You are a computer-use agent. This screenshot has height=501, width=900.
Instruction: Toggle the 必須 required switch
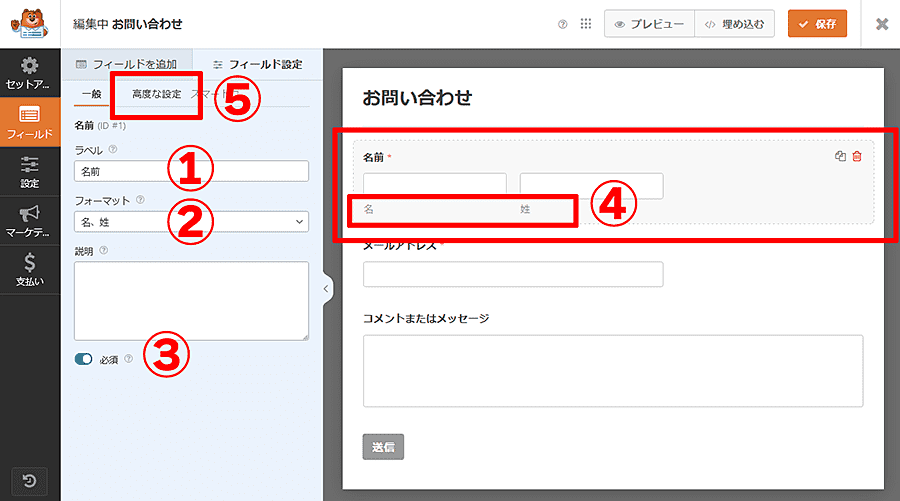(83, 359)
